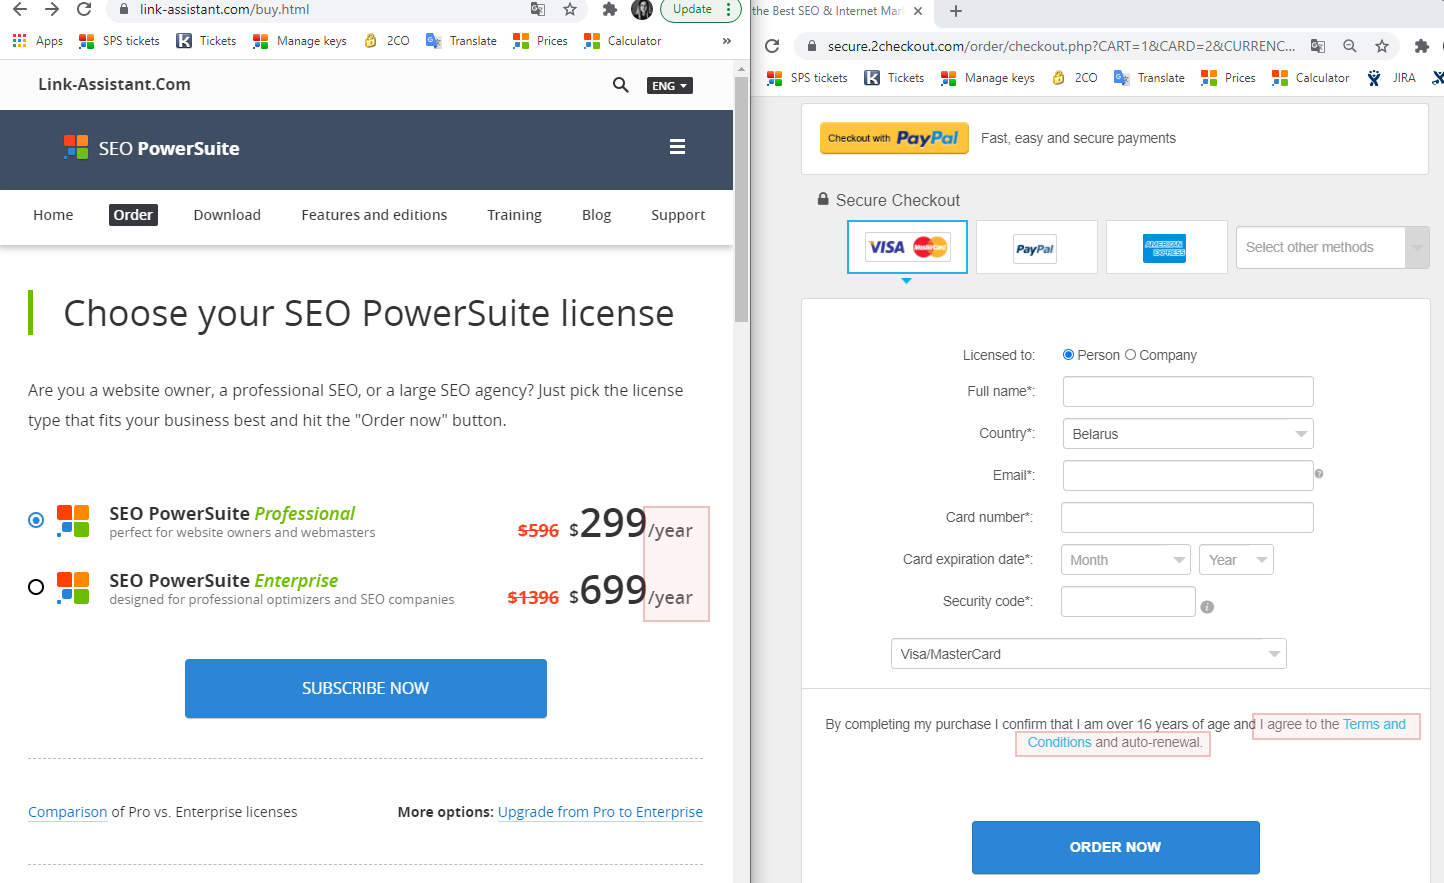Open Features and editions menu item
This screenshot has width=1444, height=883.
point(374,215)
